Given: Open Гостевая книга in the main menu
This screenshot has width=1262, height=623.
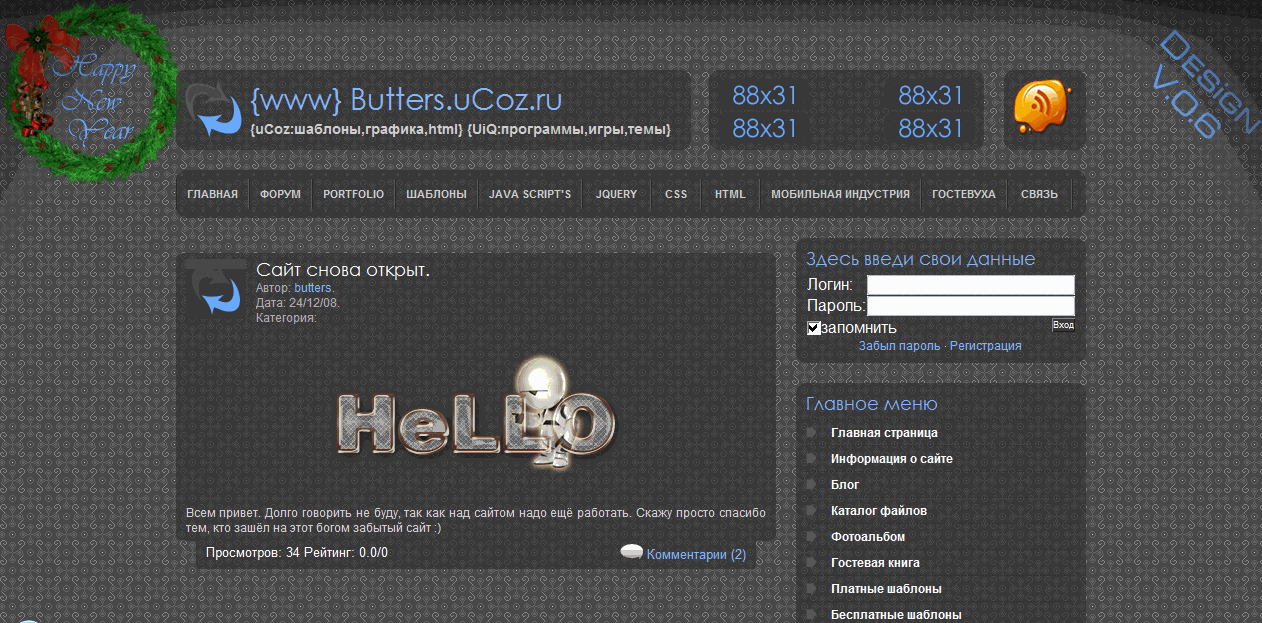Looking at the screenshot, I should click(x=876, y=563).
